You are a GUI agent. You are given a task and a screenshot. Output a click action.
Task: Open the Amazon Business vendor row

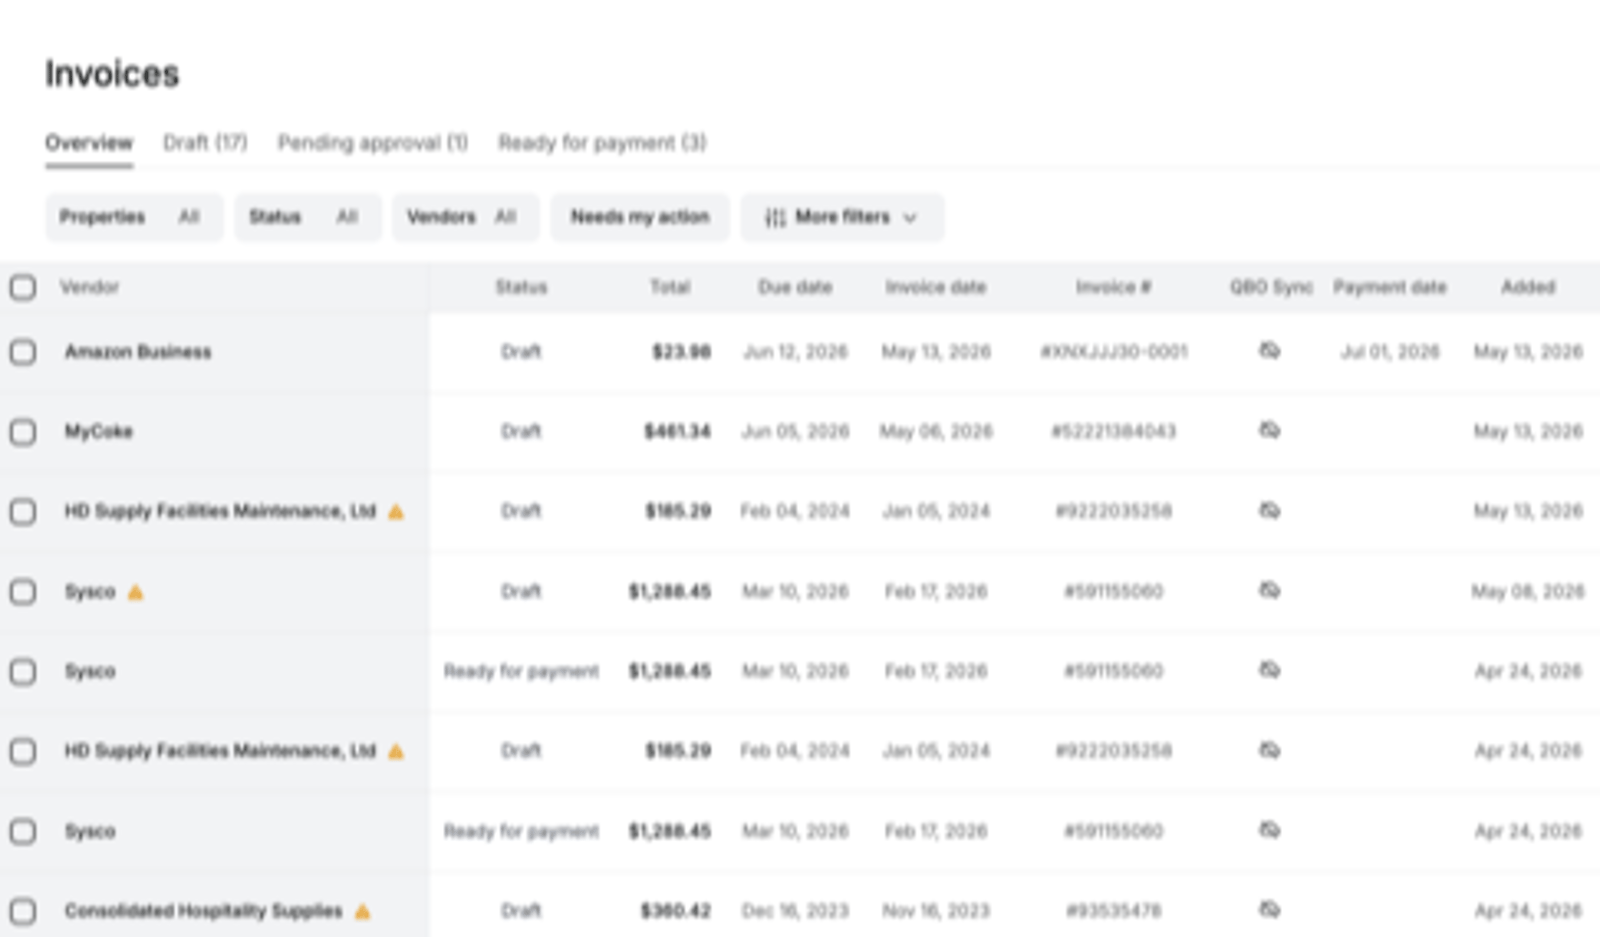pyautogui.click(x=138, y=352)
